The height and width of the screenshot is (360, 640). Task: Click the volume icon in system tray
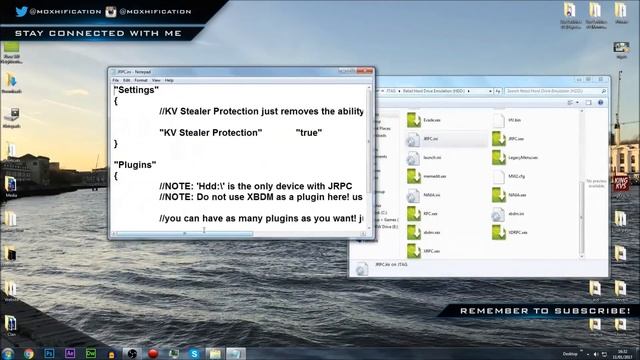(596, 354)
